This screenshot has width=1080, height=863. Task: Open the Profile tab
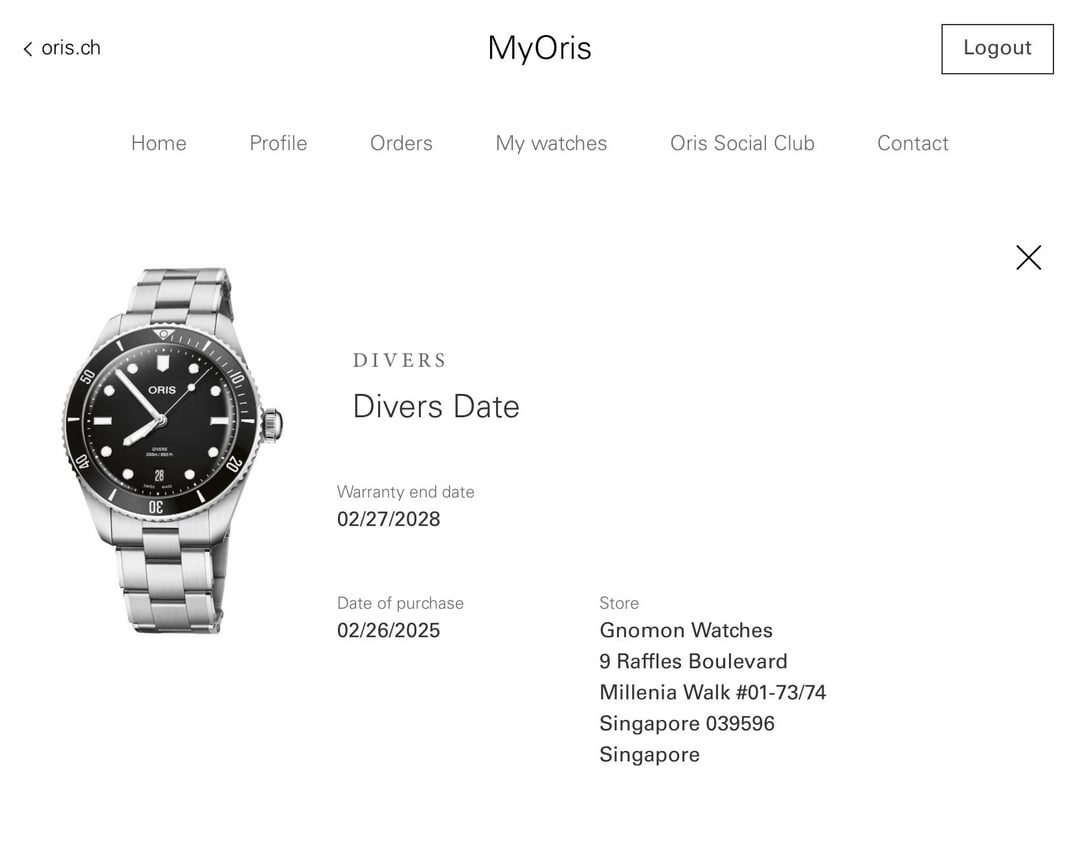tap(278, 143)
